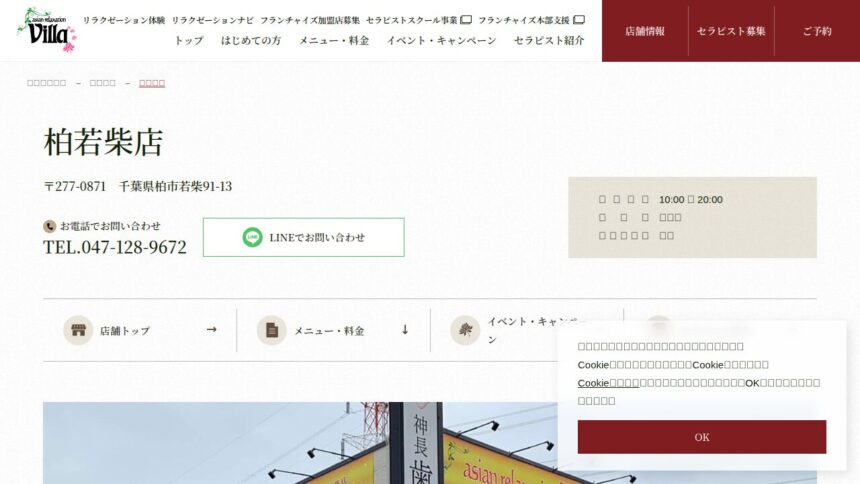Click the tree icon for イベント・キャンペーン
This screenshot has height=484, width=860.
(x=465, y=330)
